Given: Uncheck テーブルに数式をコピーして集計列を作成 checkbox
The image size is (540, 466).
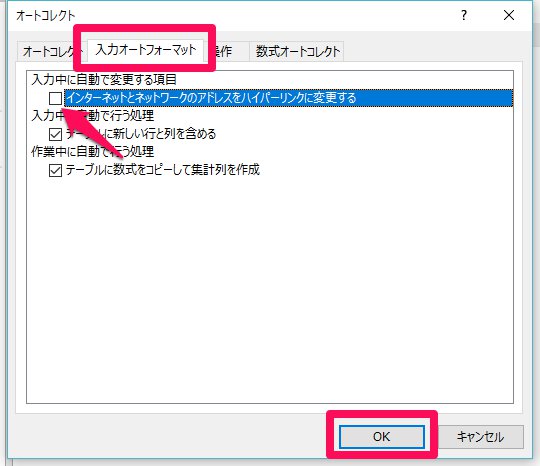Looking at the screenshot, I should (x=55, y=170).
